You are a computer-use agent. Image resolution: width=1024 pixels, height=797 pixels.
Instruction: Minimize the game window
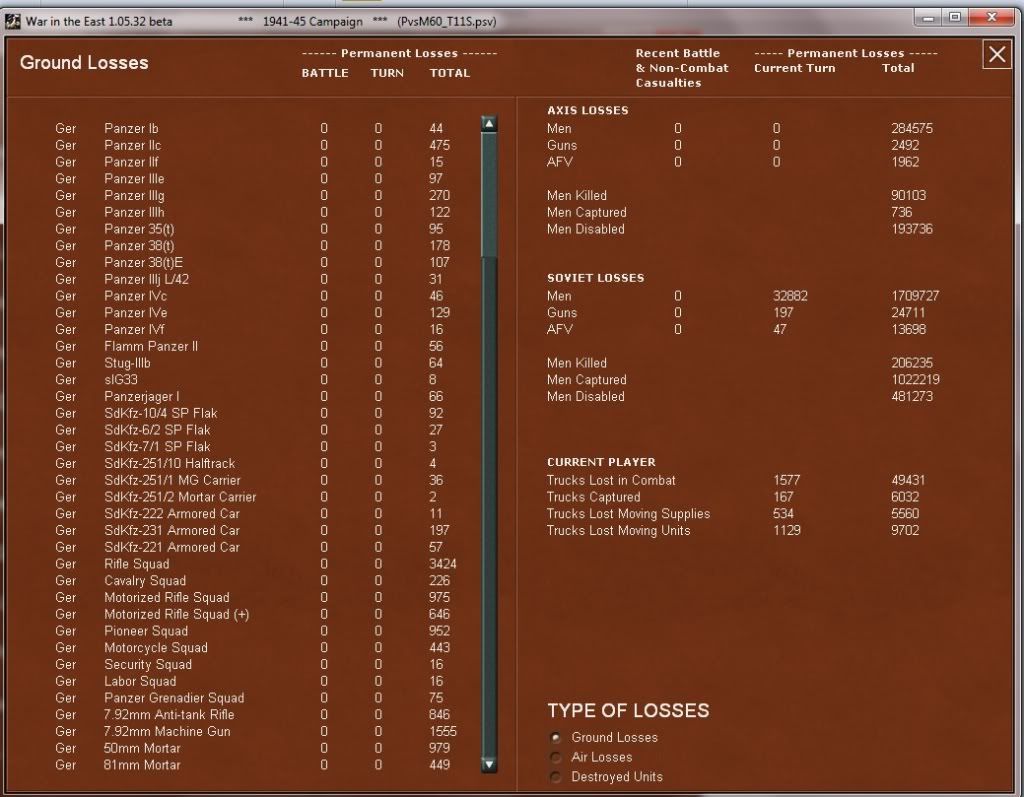(933, 18)
